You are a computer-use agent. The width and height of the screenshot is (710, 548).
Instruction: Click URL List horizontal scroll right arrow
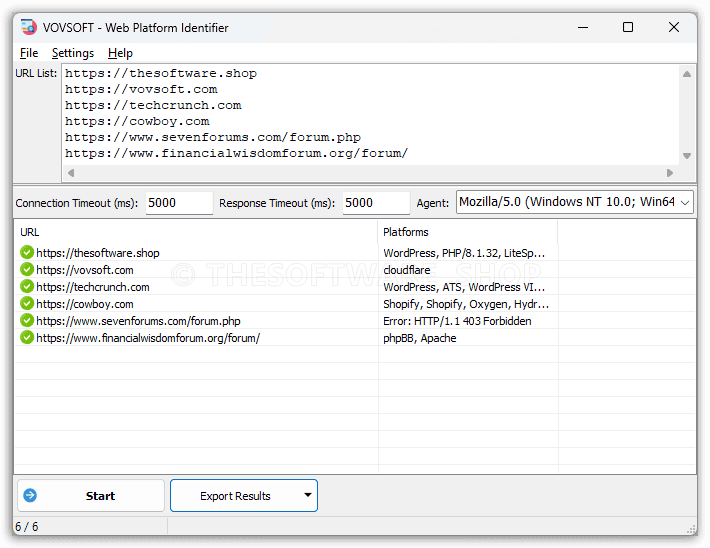670,173
